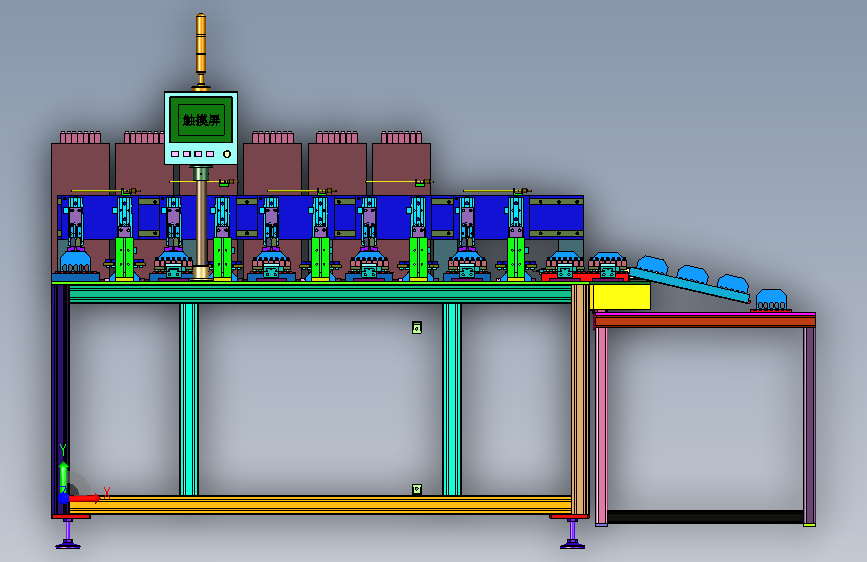Select the signal tower light above the touchscreen

click(201, 51)
